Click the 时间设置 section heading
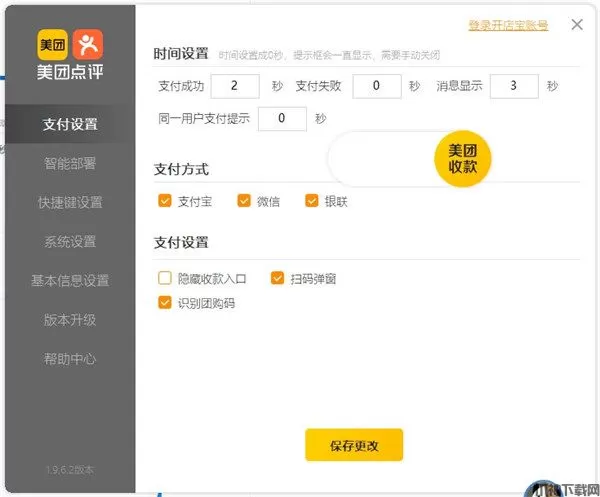The image size is (600, 497). [181, 54]
